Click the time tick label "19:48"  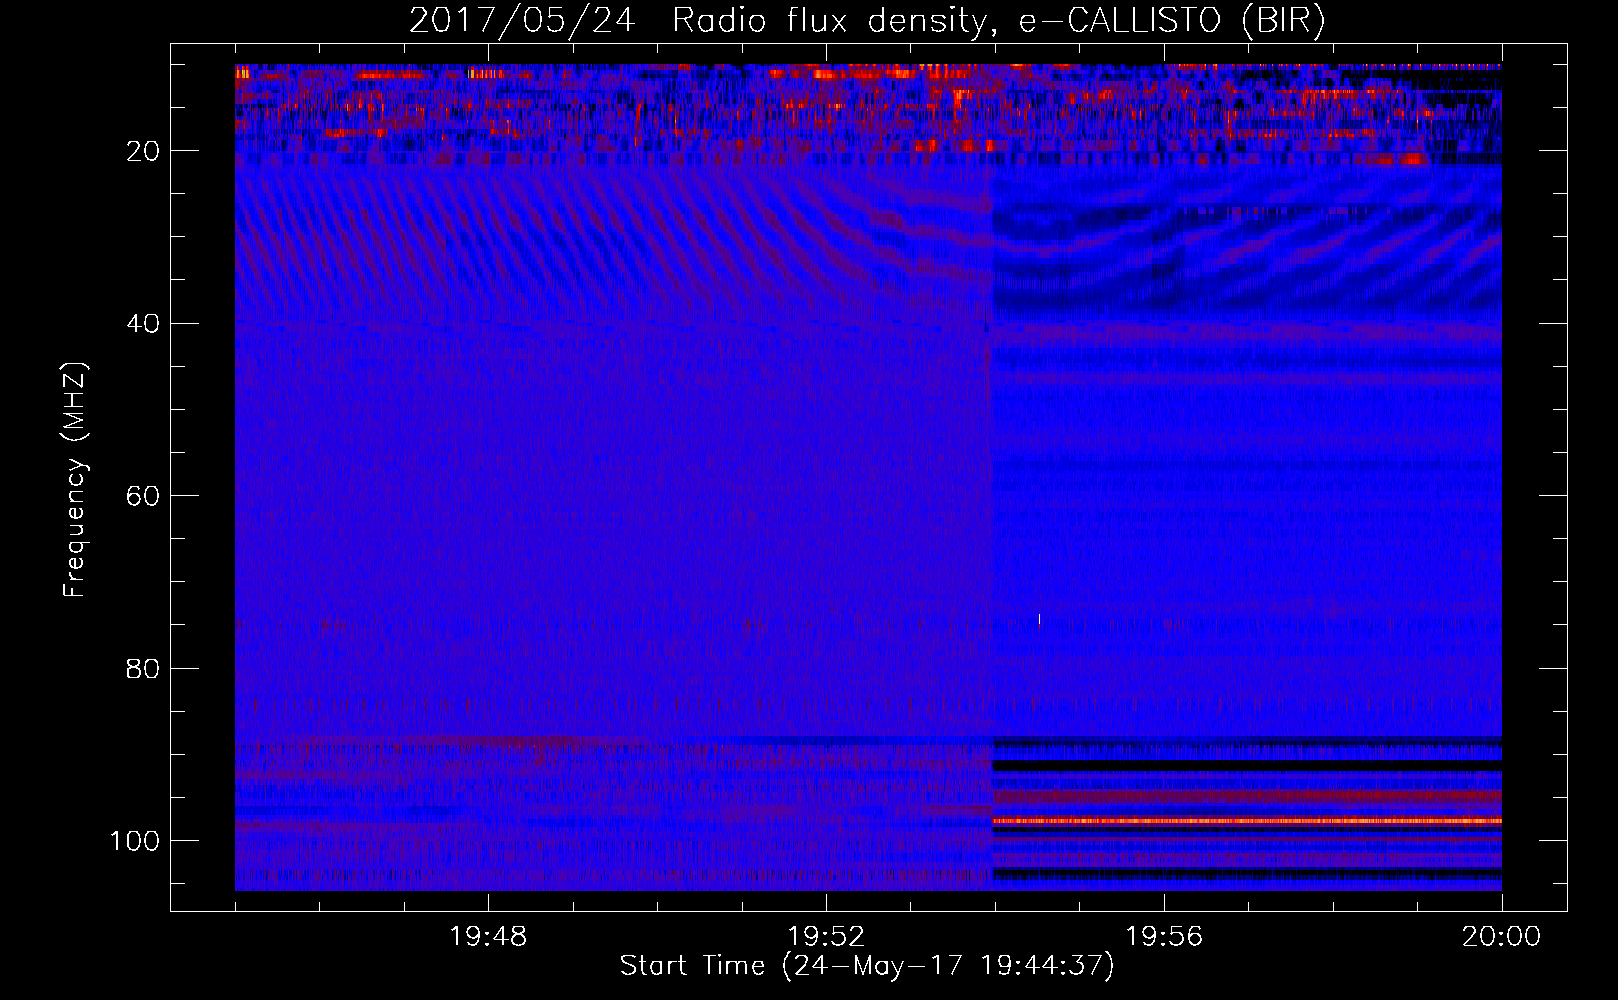coord(488,937)
